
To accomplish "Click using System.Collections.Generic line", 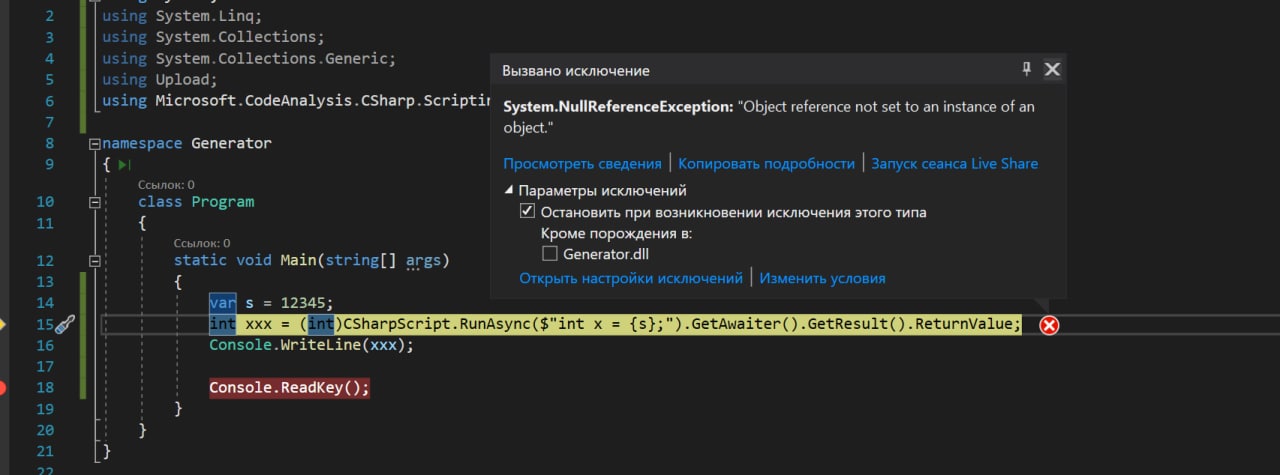I will [x=249, y=59].
